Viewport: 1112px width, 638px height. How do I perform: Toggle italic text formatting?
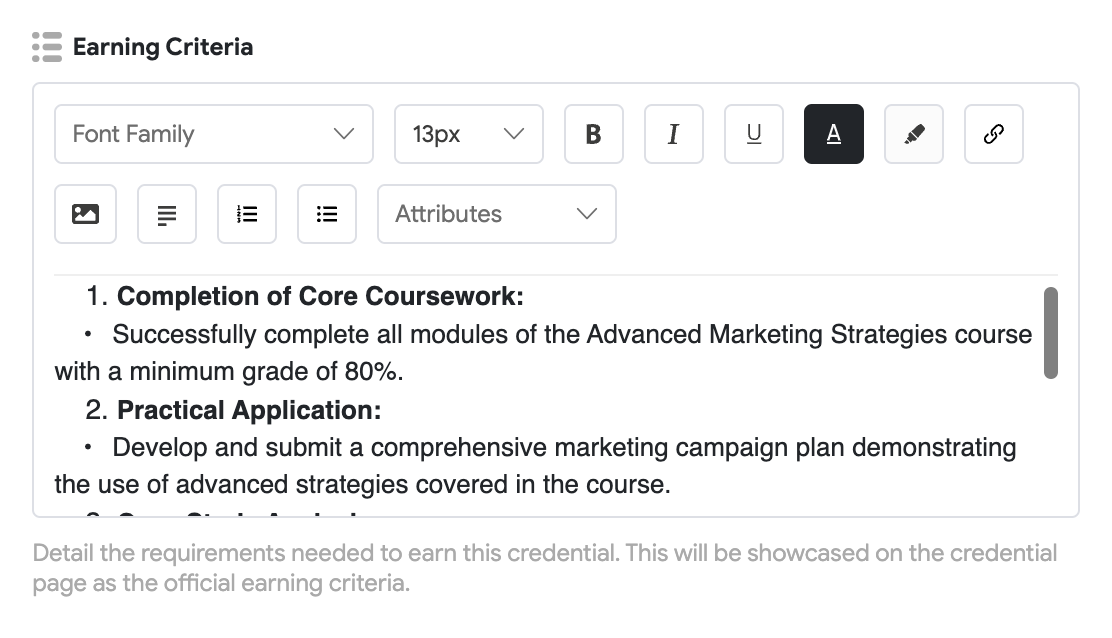(x=673, y=134)
